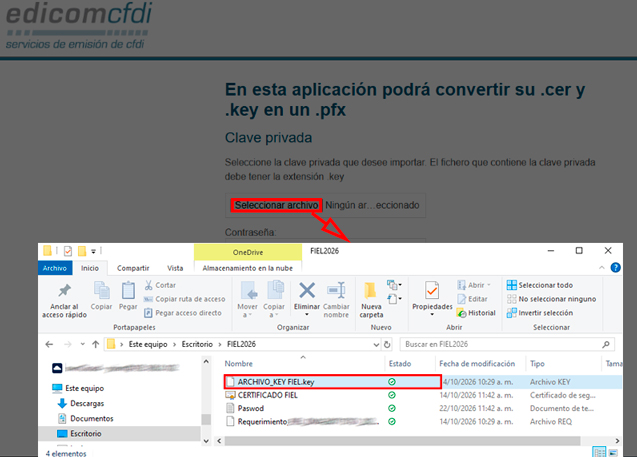The height and width of the screenshot is (457, 637).
Task: Click Editar in the ribbon
Action: tap(472, 299)
